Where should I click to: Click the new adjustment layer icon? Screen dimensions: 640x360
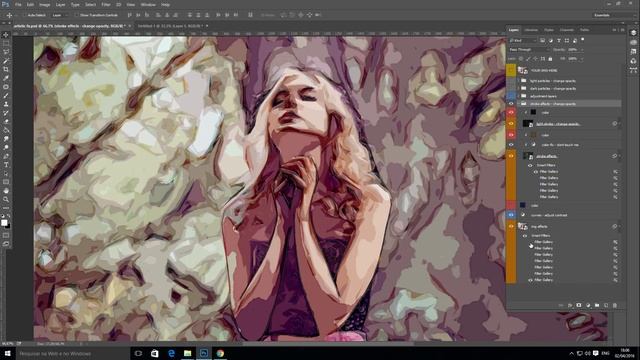click(x=588, y=305)
